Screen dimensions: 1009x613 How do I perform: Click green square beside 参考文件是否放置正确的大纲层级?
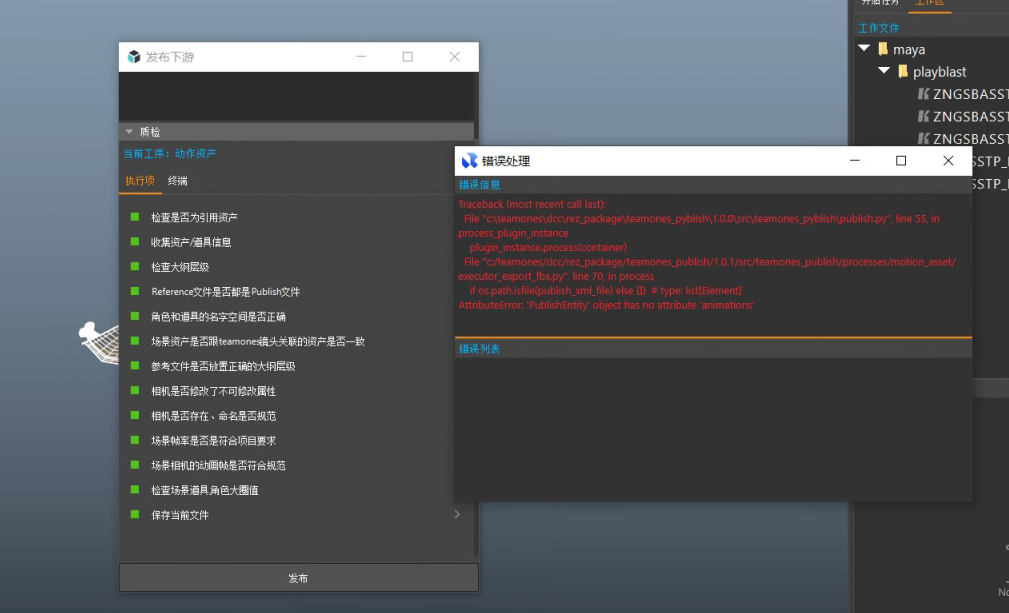[134, 365]
